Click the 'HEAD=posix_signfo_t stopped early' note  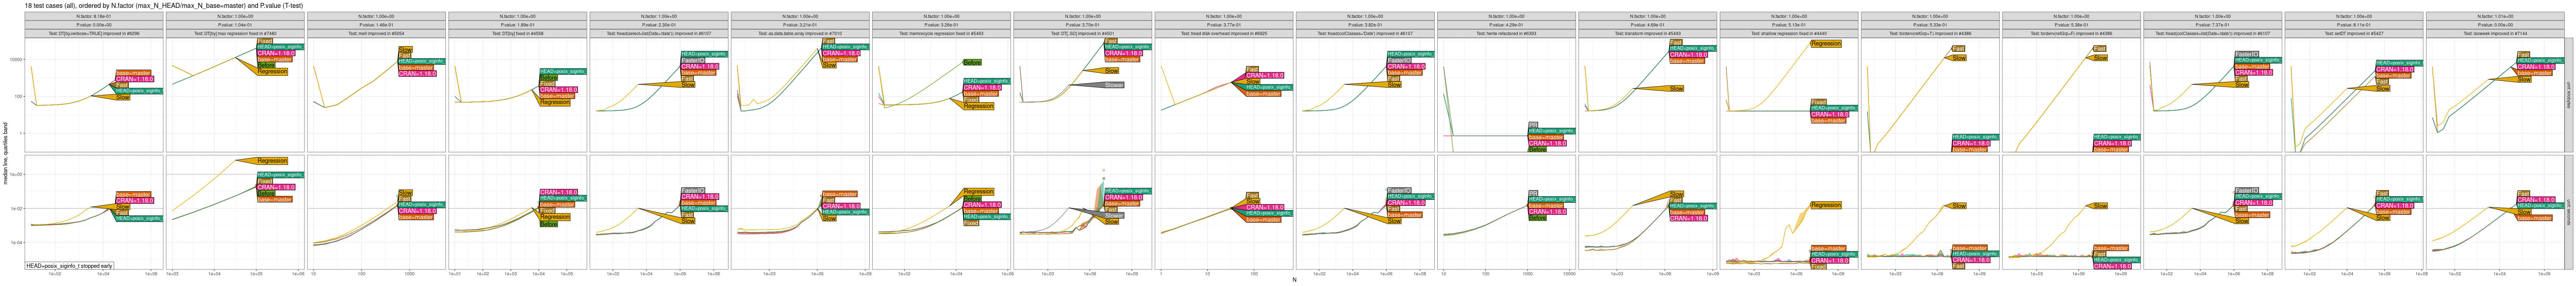(69, 266)
